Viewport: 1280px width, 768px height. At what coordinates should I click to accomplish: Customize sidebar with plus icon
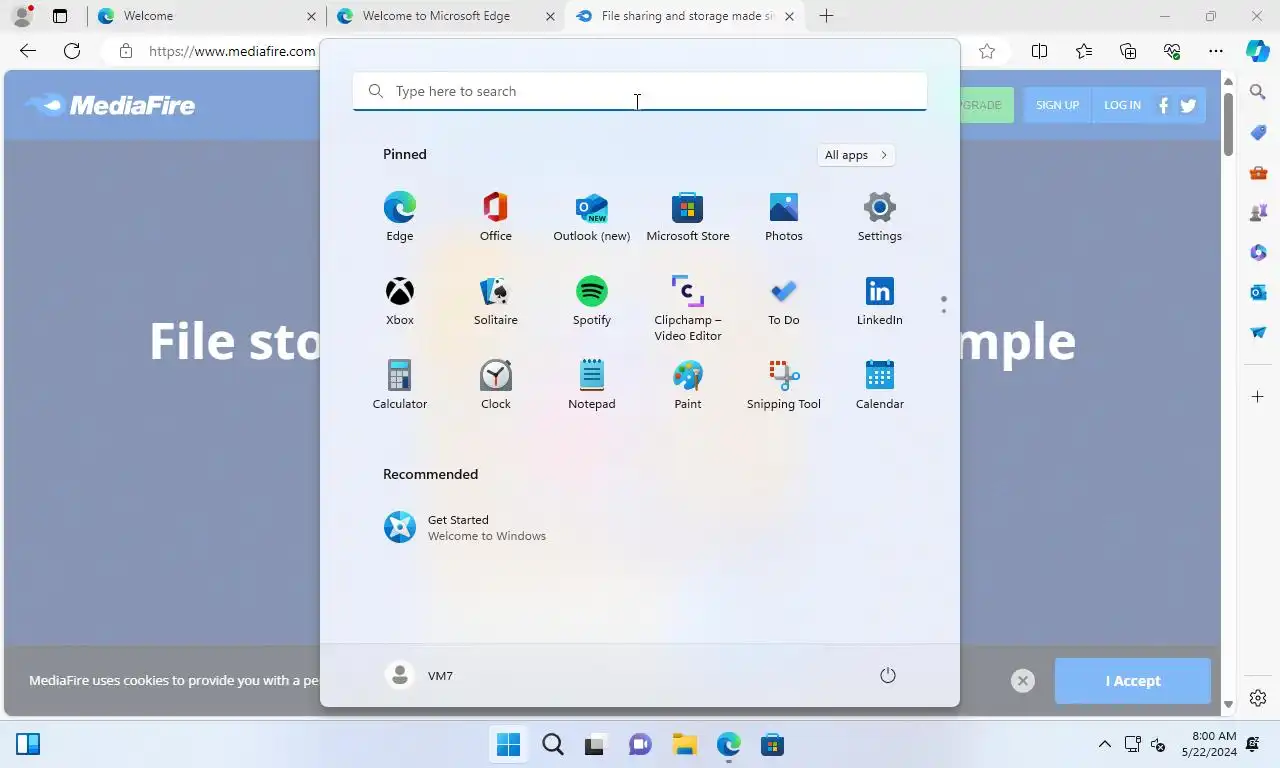click(1258, 397)
